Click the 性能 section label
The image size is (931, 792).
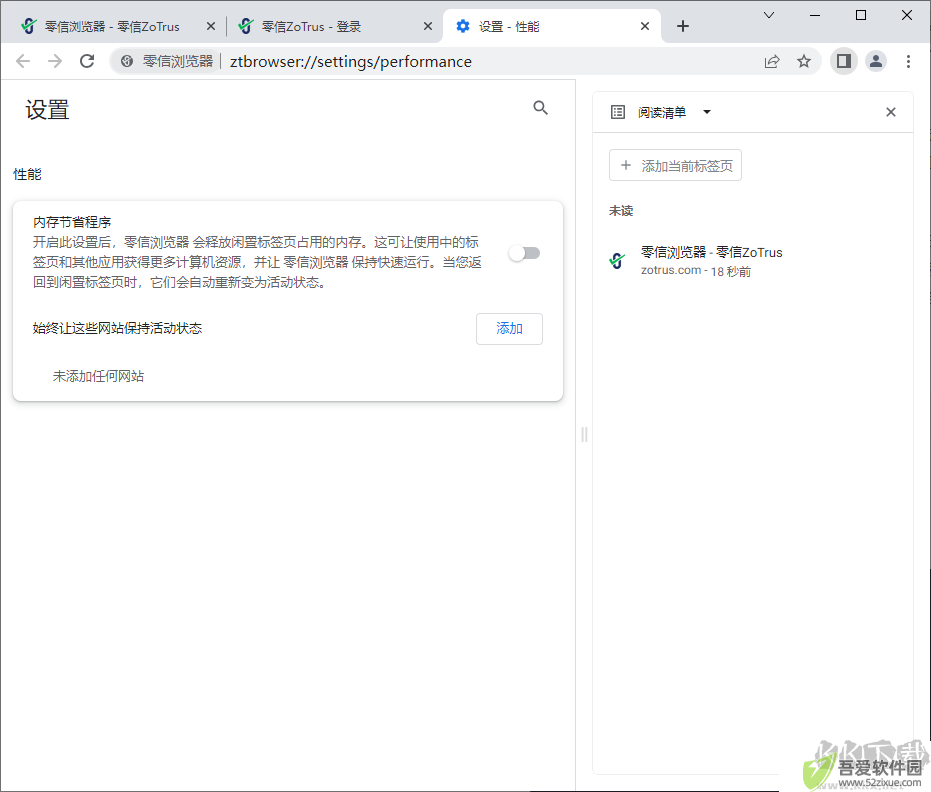click(x=27, y=174)
